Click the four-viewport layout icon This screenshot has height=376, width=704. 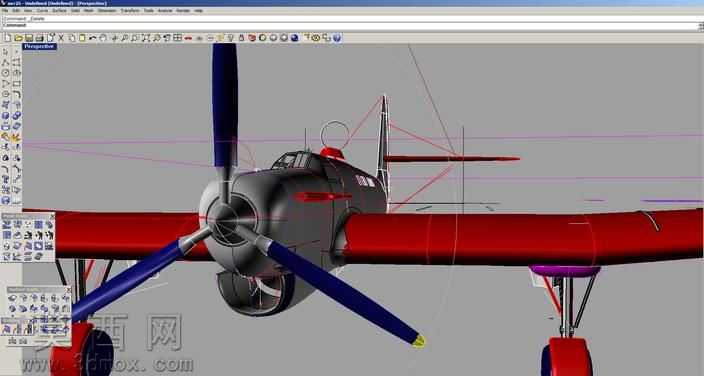click(x=178, y=38)
